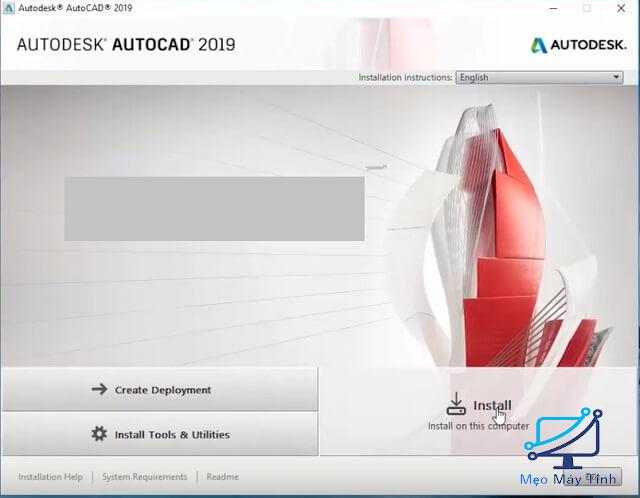Close the AutoCAD 2019 installer window

tap(621, 8)
